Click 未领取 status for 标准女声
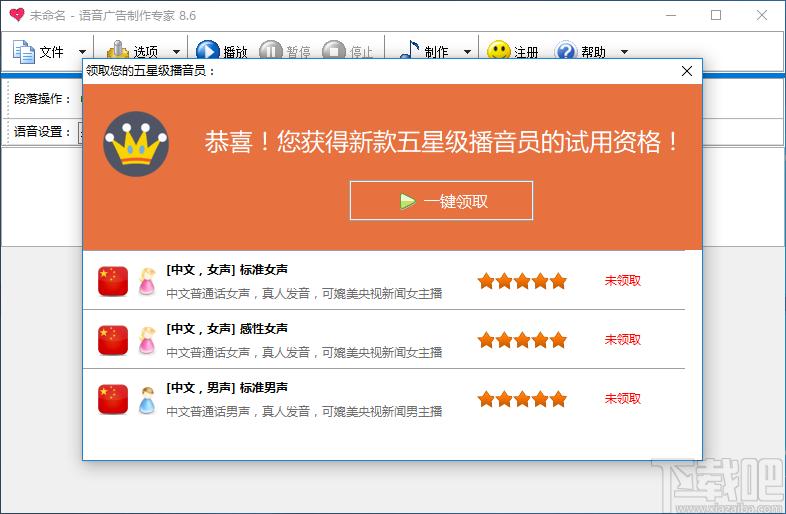 [623, 280]
